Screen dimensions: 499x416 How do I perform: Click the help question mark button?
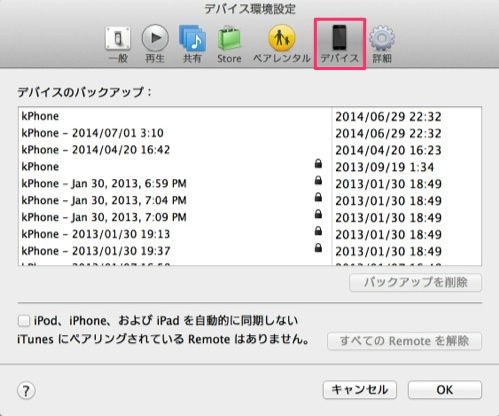click(26, 390)
